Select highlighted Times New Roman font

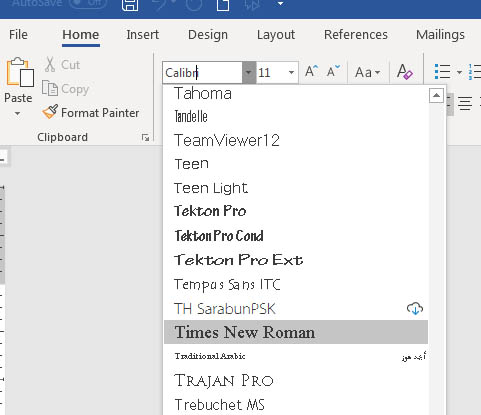[296, 332]
